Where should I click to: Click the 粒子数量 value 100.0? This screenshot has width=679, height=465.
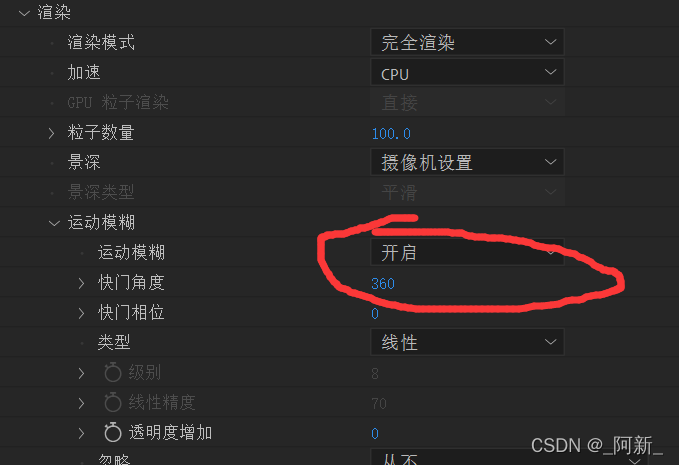click(x=391, y=133)
